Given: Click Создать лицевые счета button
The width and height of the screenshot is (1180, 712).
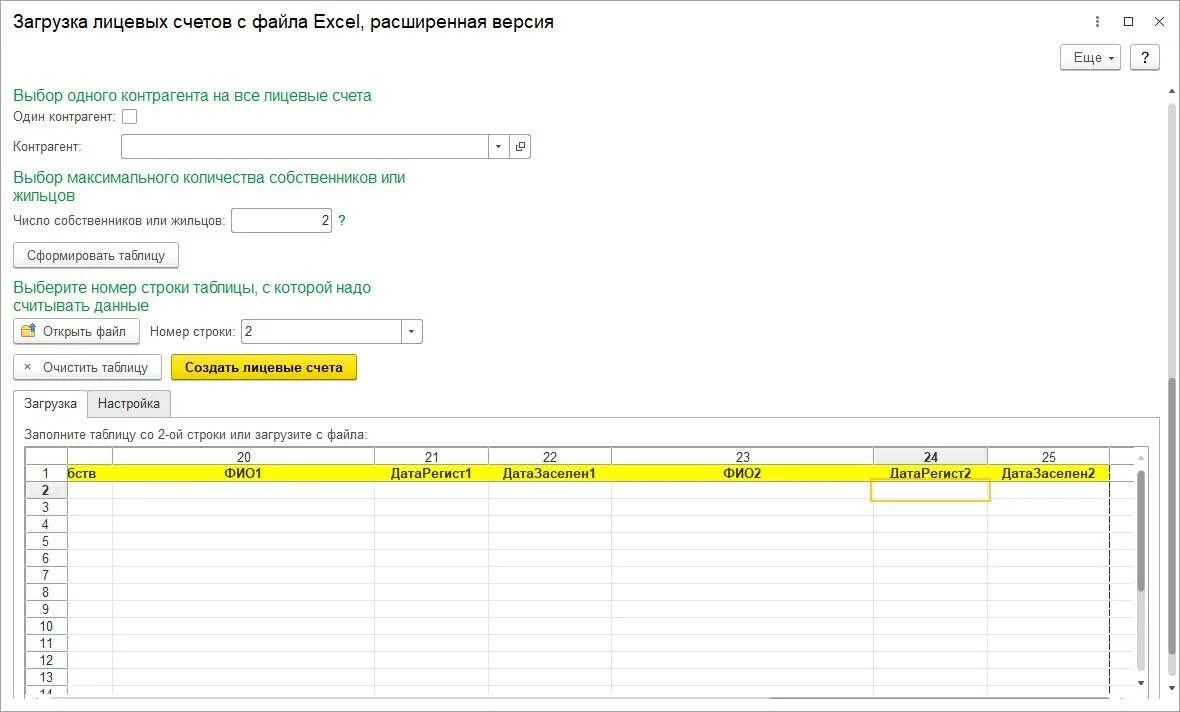Looking at the screenshot, I should click(264, 367).
